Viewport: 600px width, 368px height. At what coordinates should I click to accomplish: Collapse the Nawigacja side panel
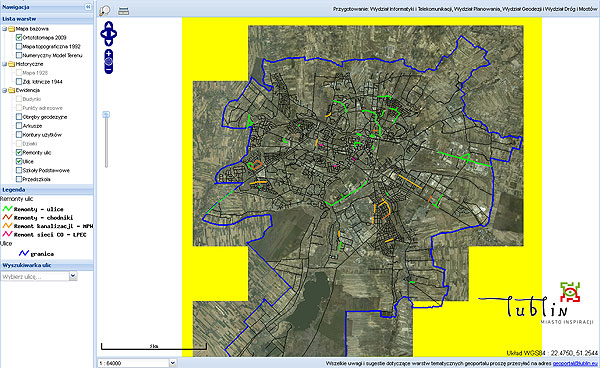(88, 7)
